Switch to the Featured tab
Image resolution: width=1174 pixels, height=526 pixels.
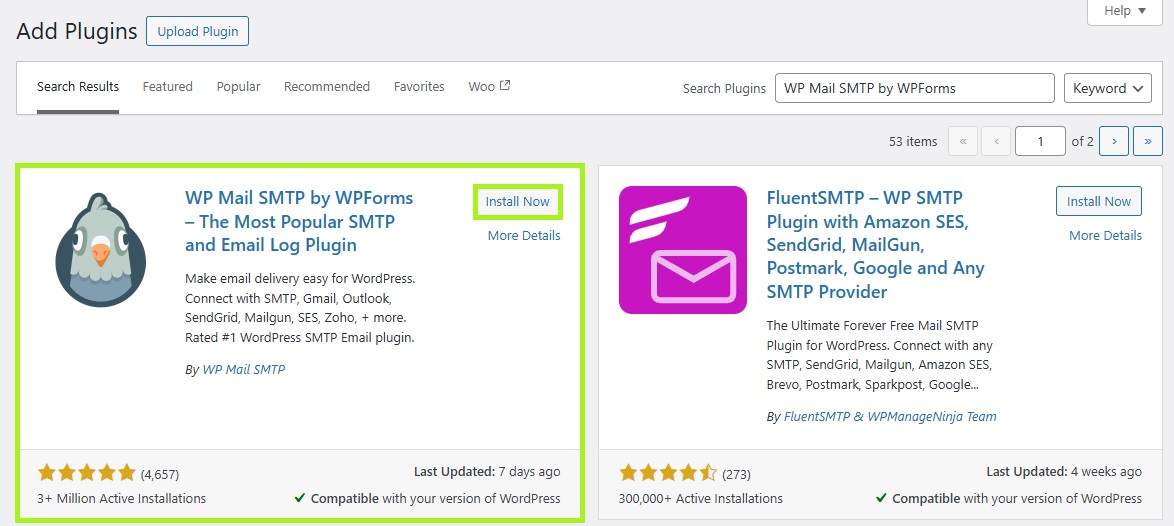[x=168, y=87]
